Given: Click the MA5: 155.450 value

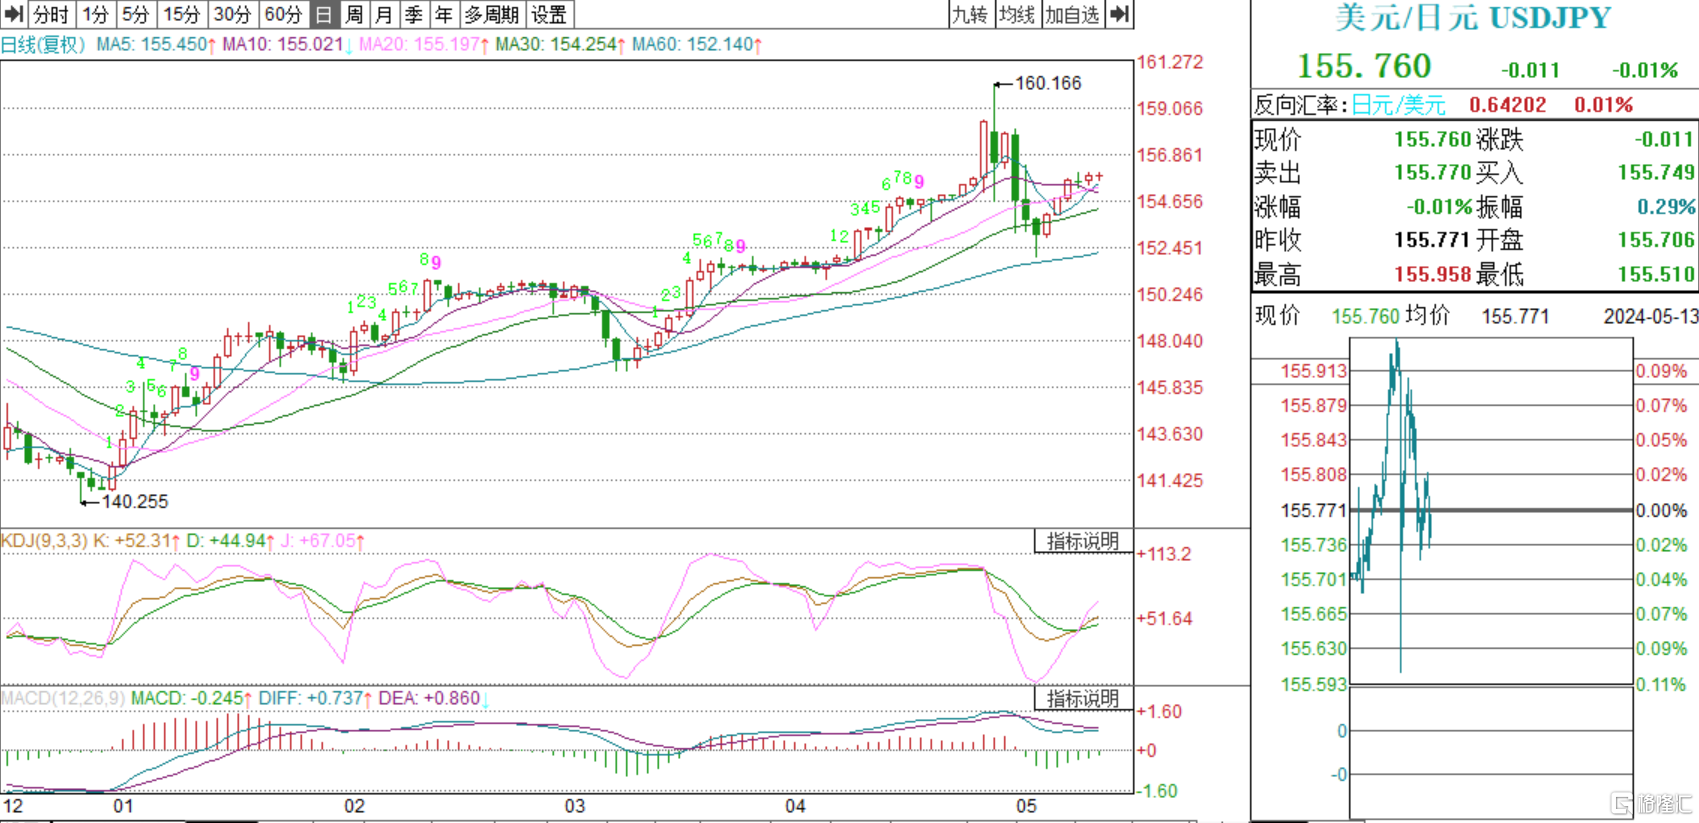Looking at the screenshot, I should (156, 44).
